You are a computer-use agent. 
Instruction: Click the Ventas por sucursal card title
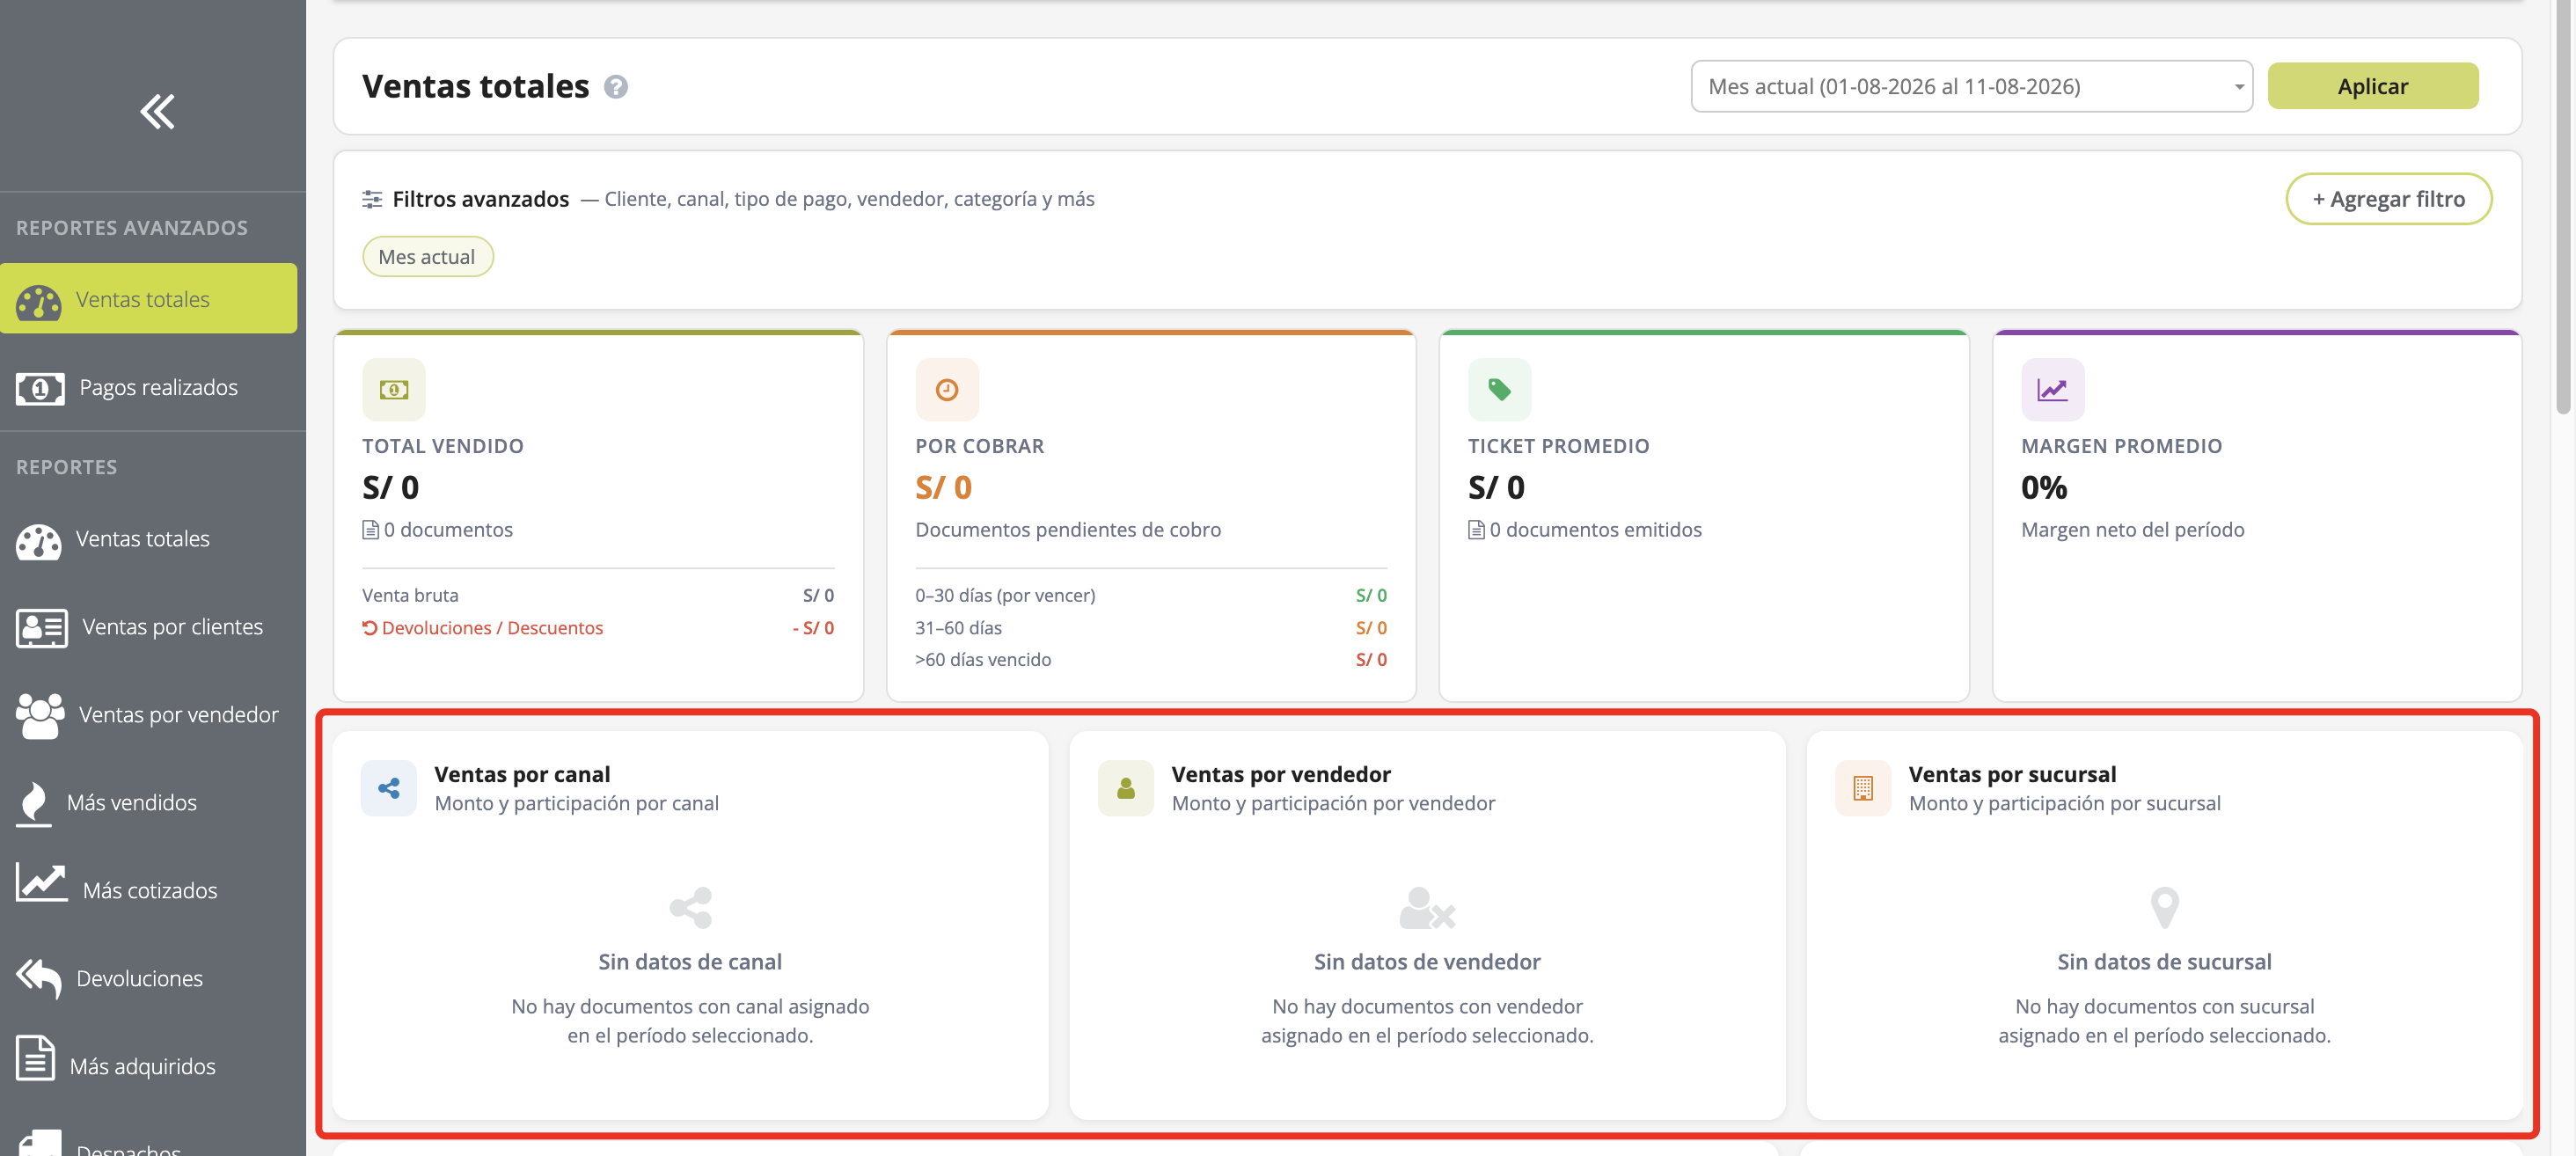tap(2012, 774)
